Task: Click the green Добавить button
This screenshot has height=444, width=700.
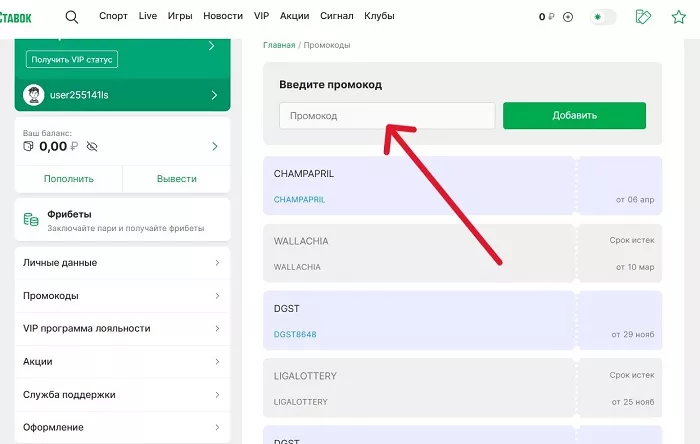Action: [x=574, y=116]
